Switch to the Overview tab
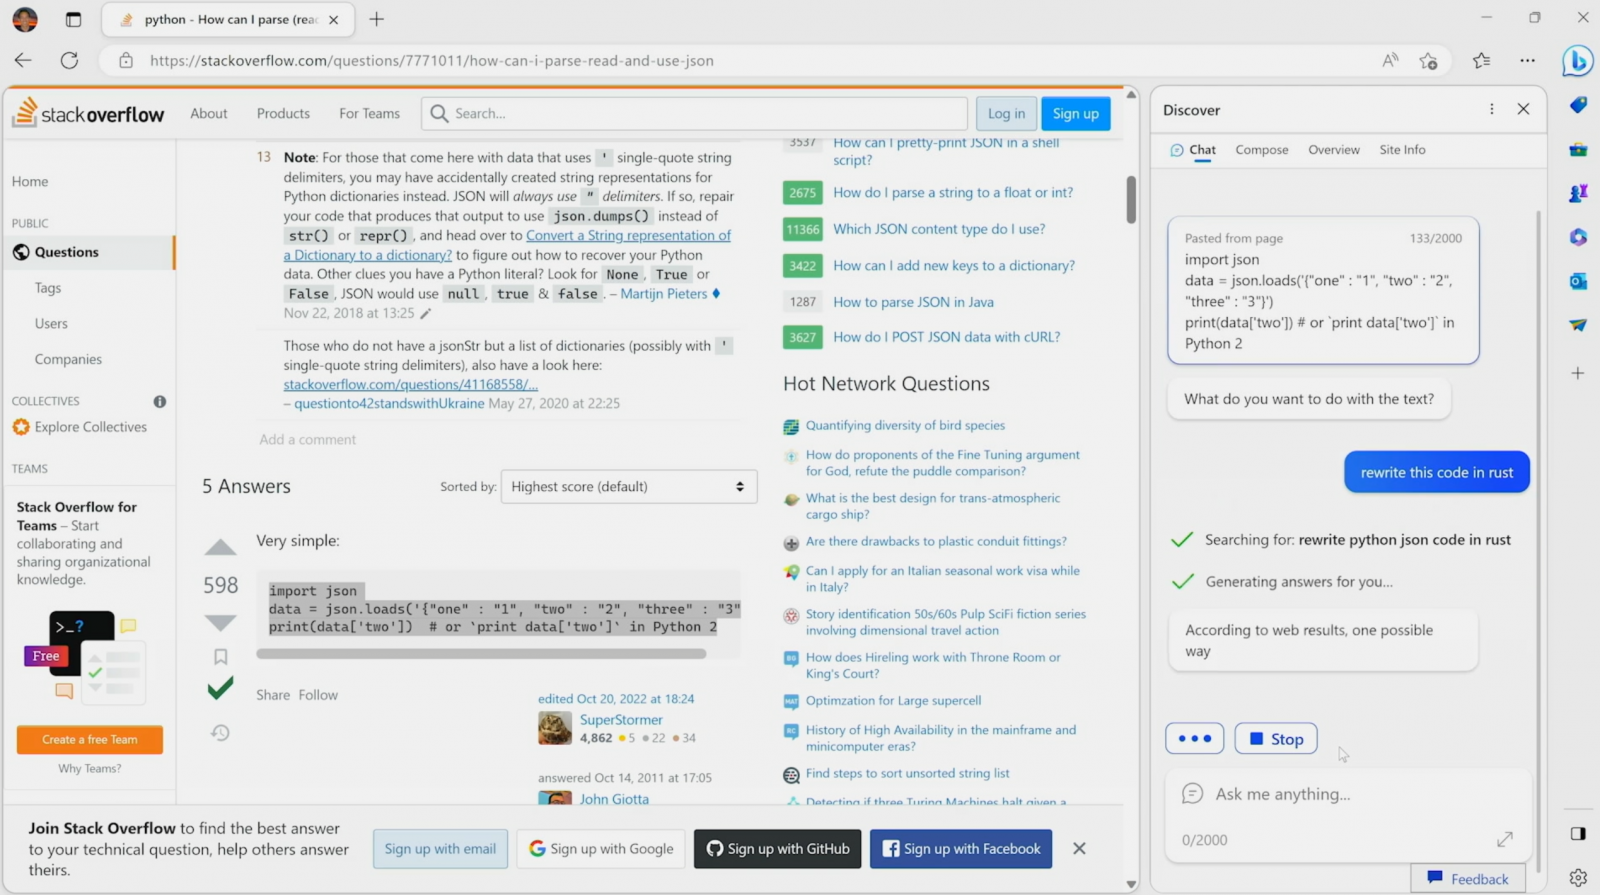Image resolution: width=1600 pixels, height=895 pixels. (1334, 150)
